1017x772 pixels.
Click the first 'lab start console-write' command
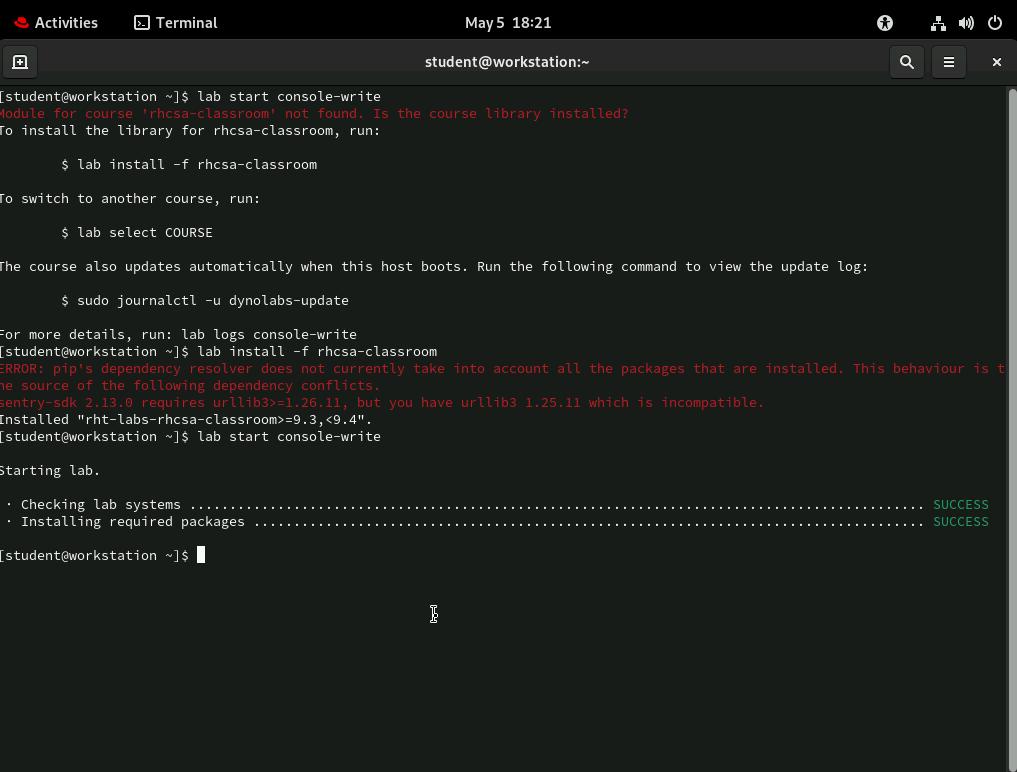pyautogui.click(x=289, y=97)
